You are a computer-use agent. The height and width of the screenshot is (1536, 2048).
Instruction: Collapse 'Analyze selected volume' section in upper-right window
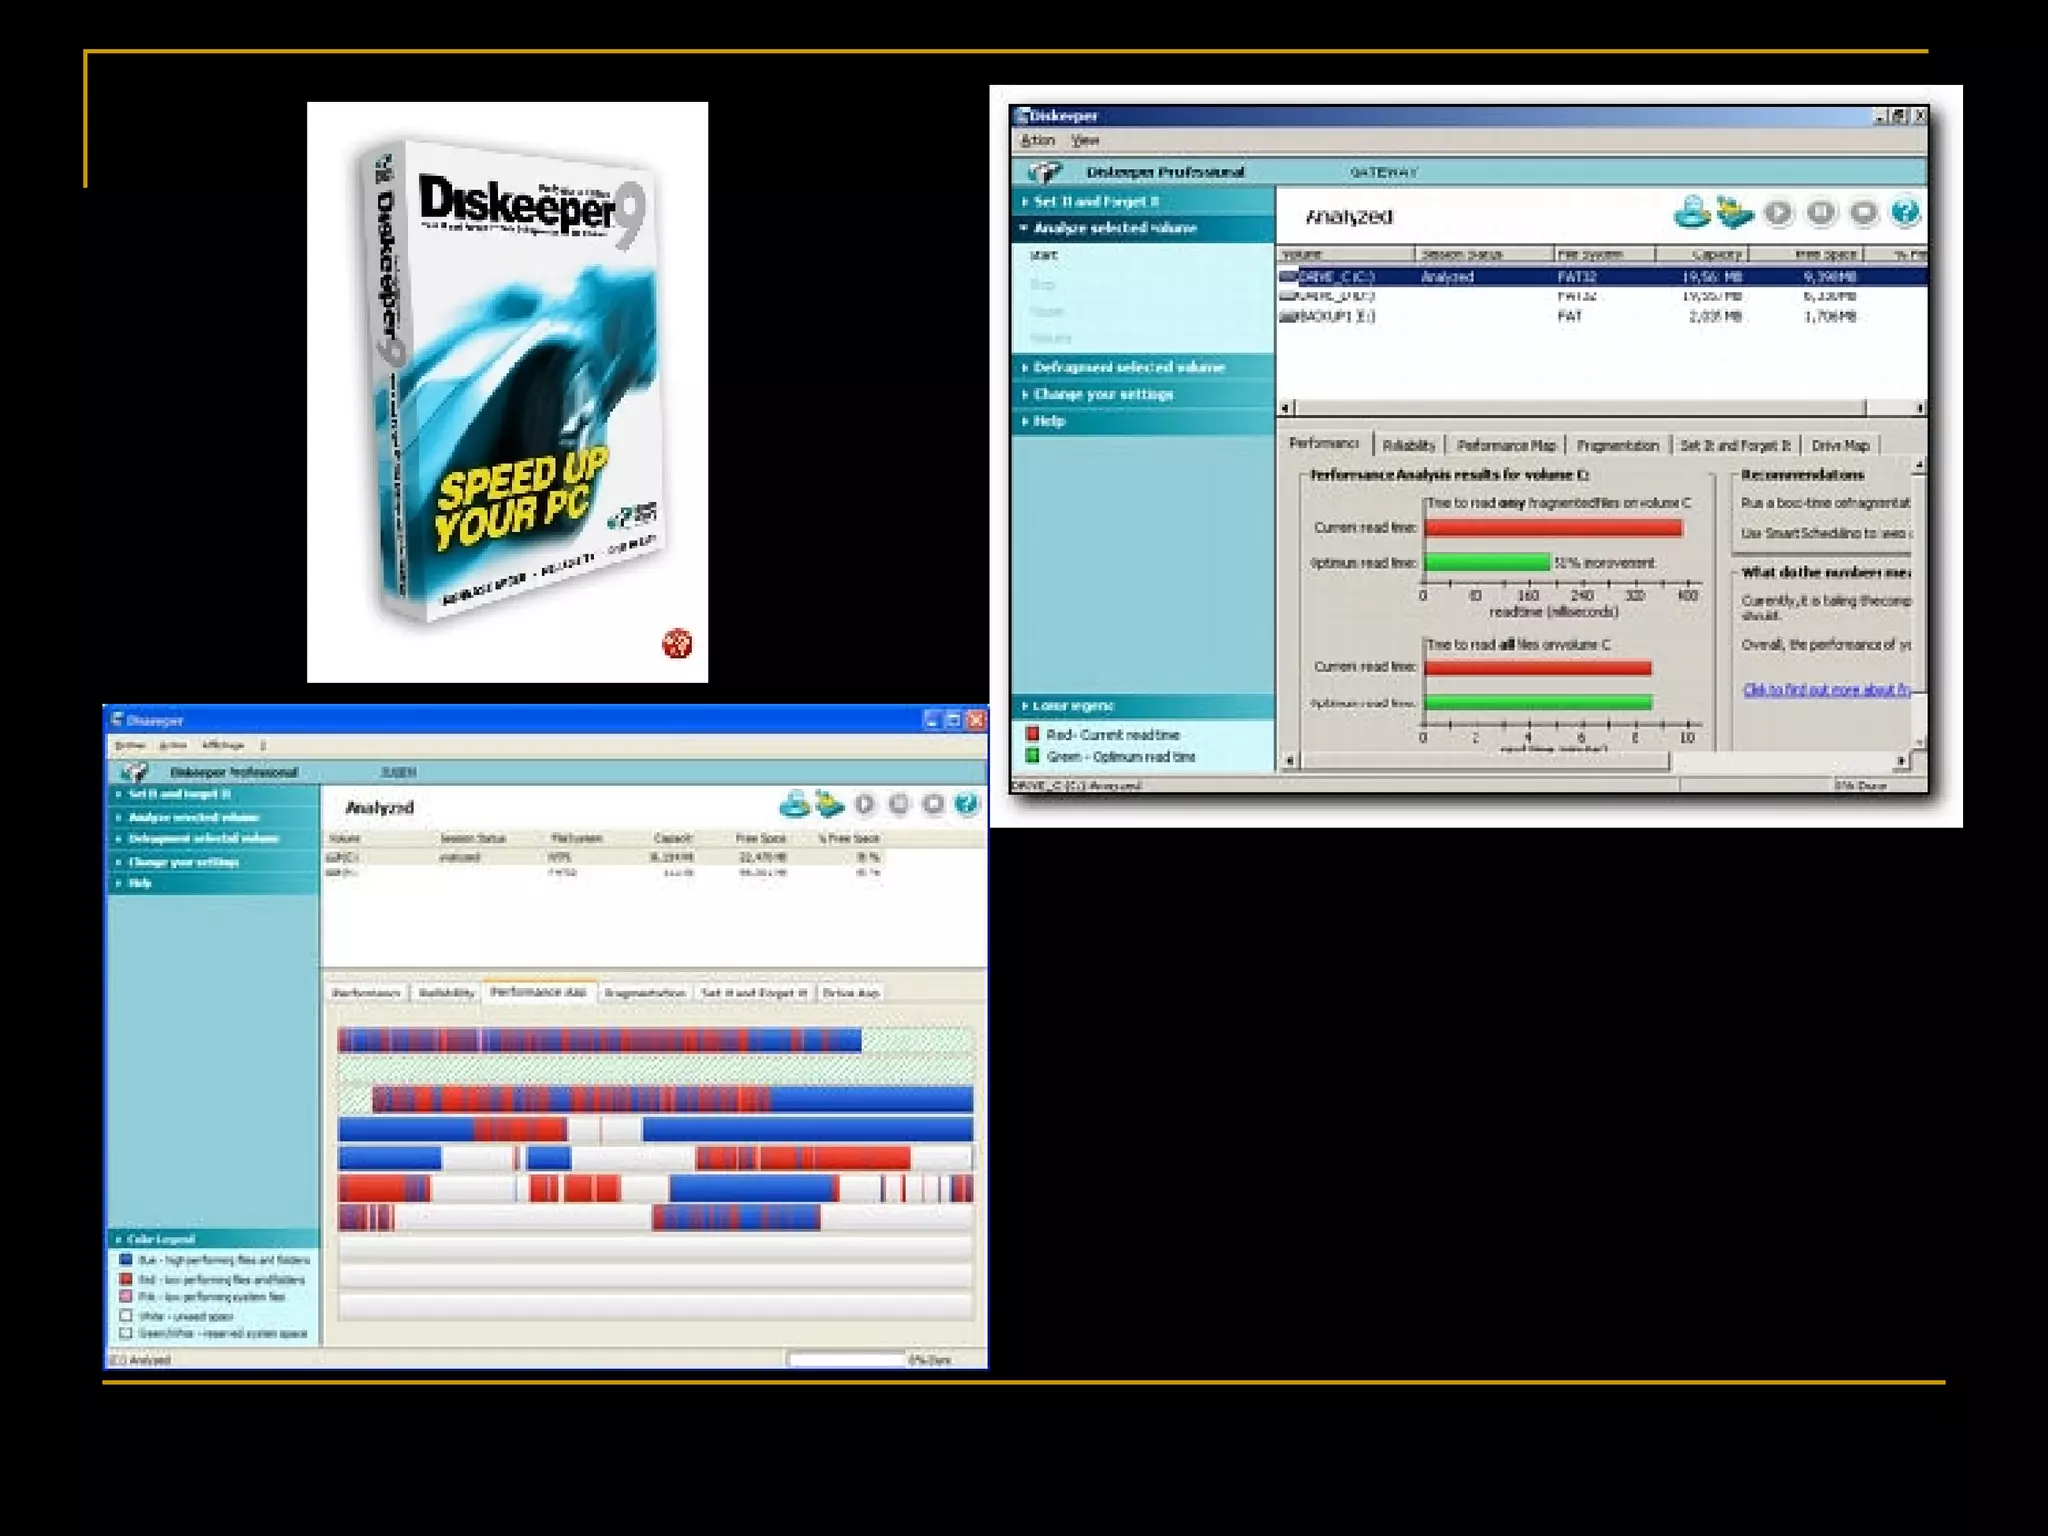pyautogui.click(x=1114, y=228)
